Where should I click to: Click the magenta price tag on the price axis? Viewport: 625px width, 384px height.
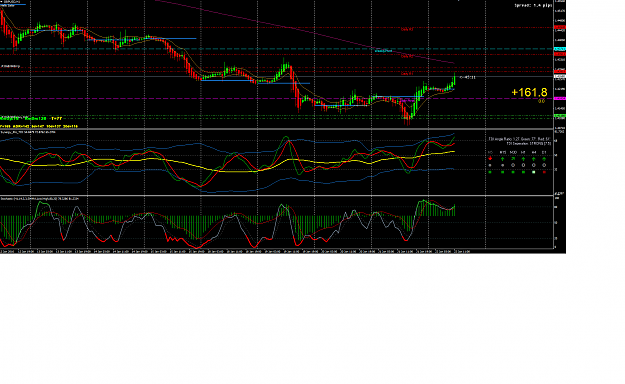pos(560,98)
